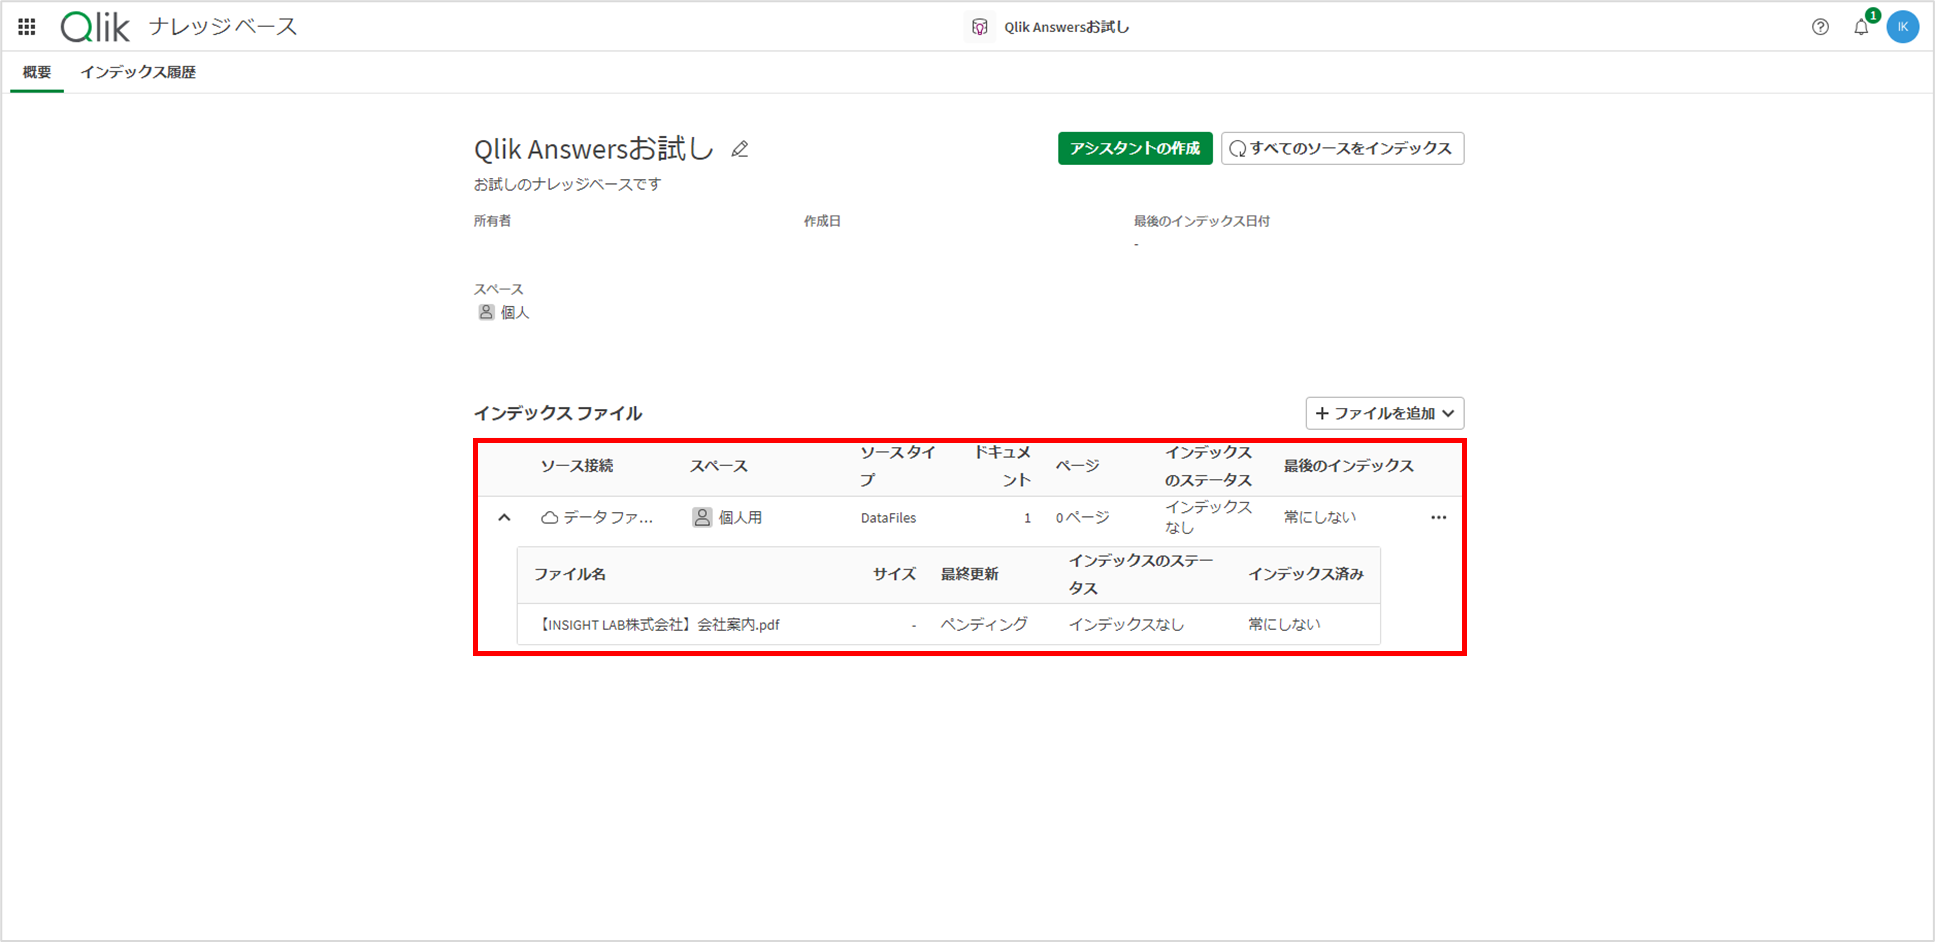Click the ソースタイプ column header
The image size is (1935, 942).
[x=898, y=466]
